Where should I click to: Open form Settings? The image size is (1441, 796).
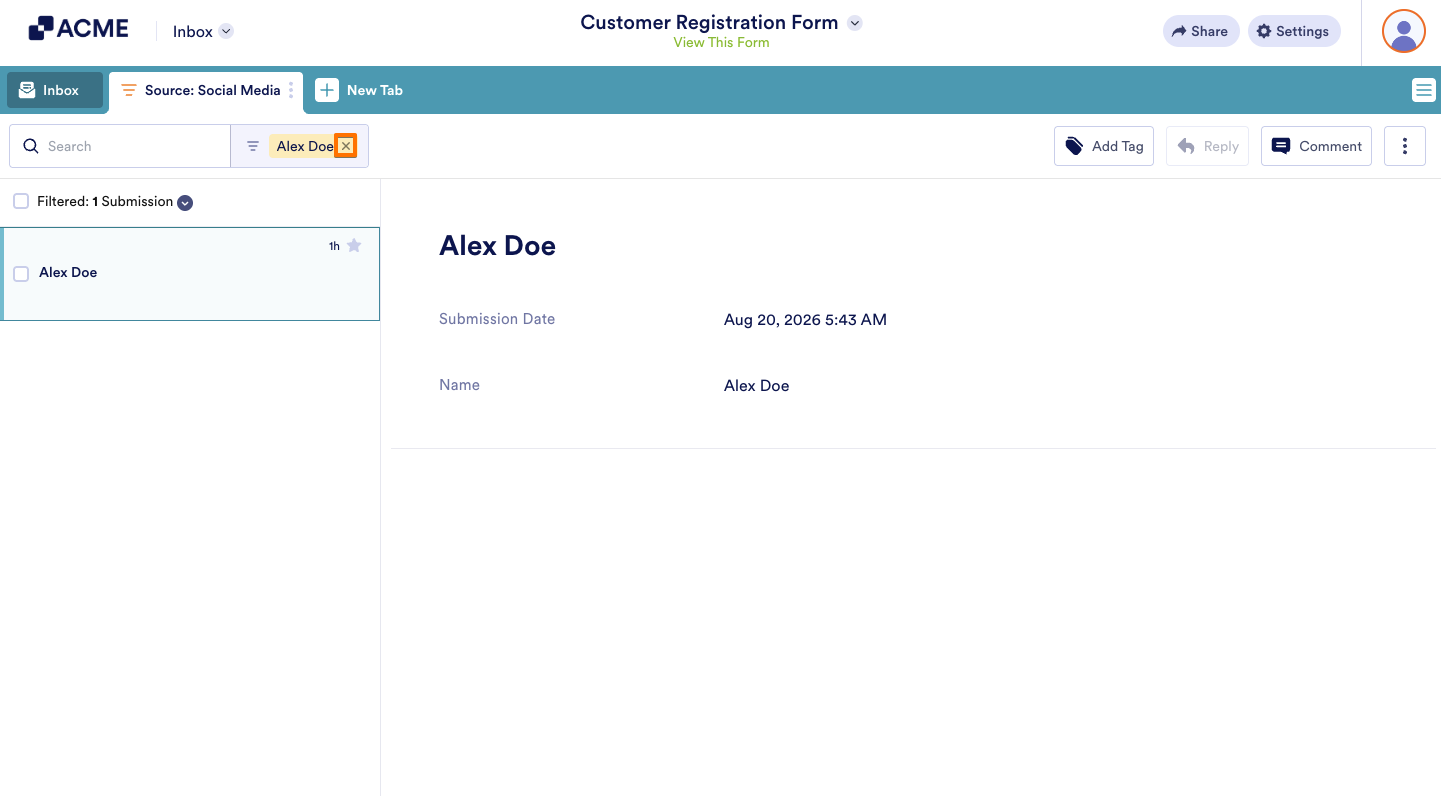click(x=1294, y=31)
